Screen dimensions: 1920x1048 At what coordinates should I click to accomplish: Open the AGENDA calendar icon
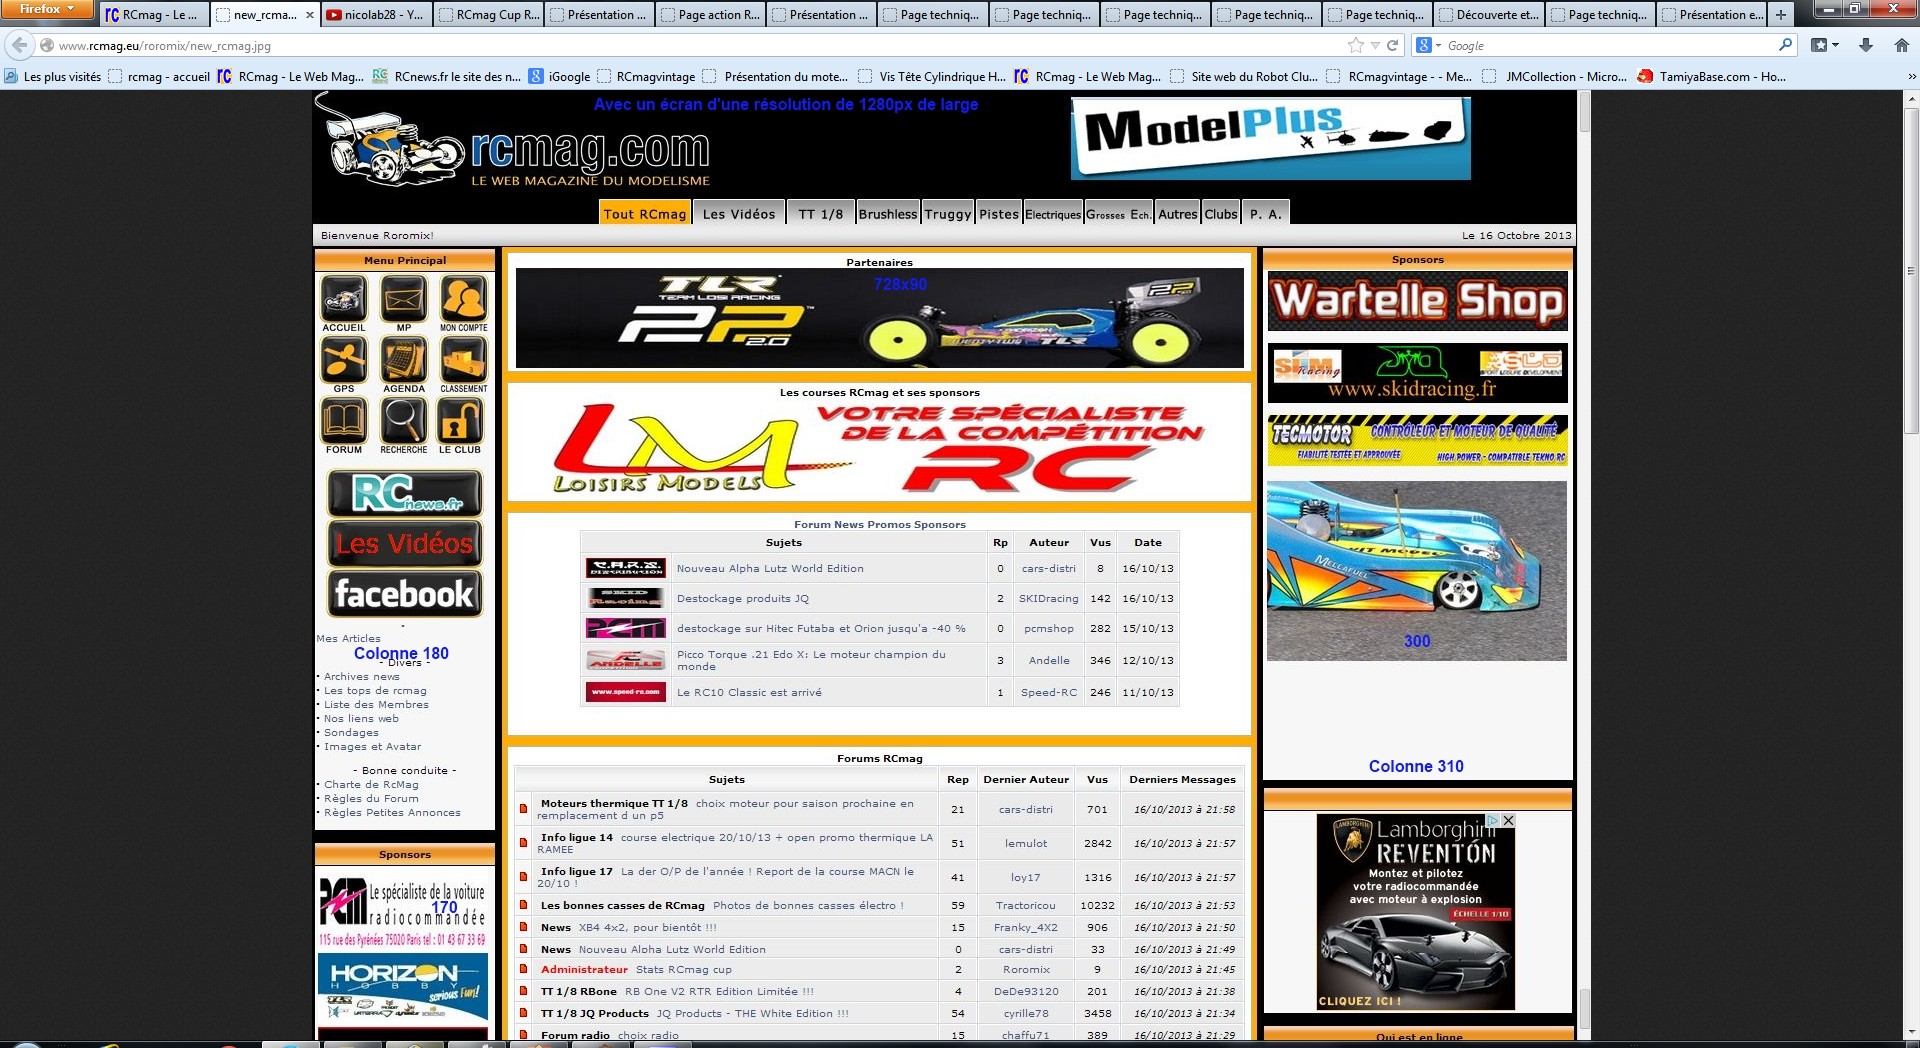point(404,360)
